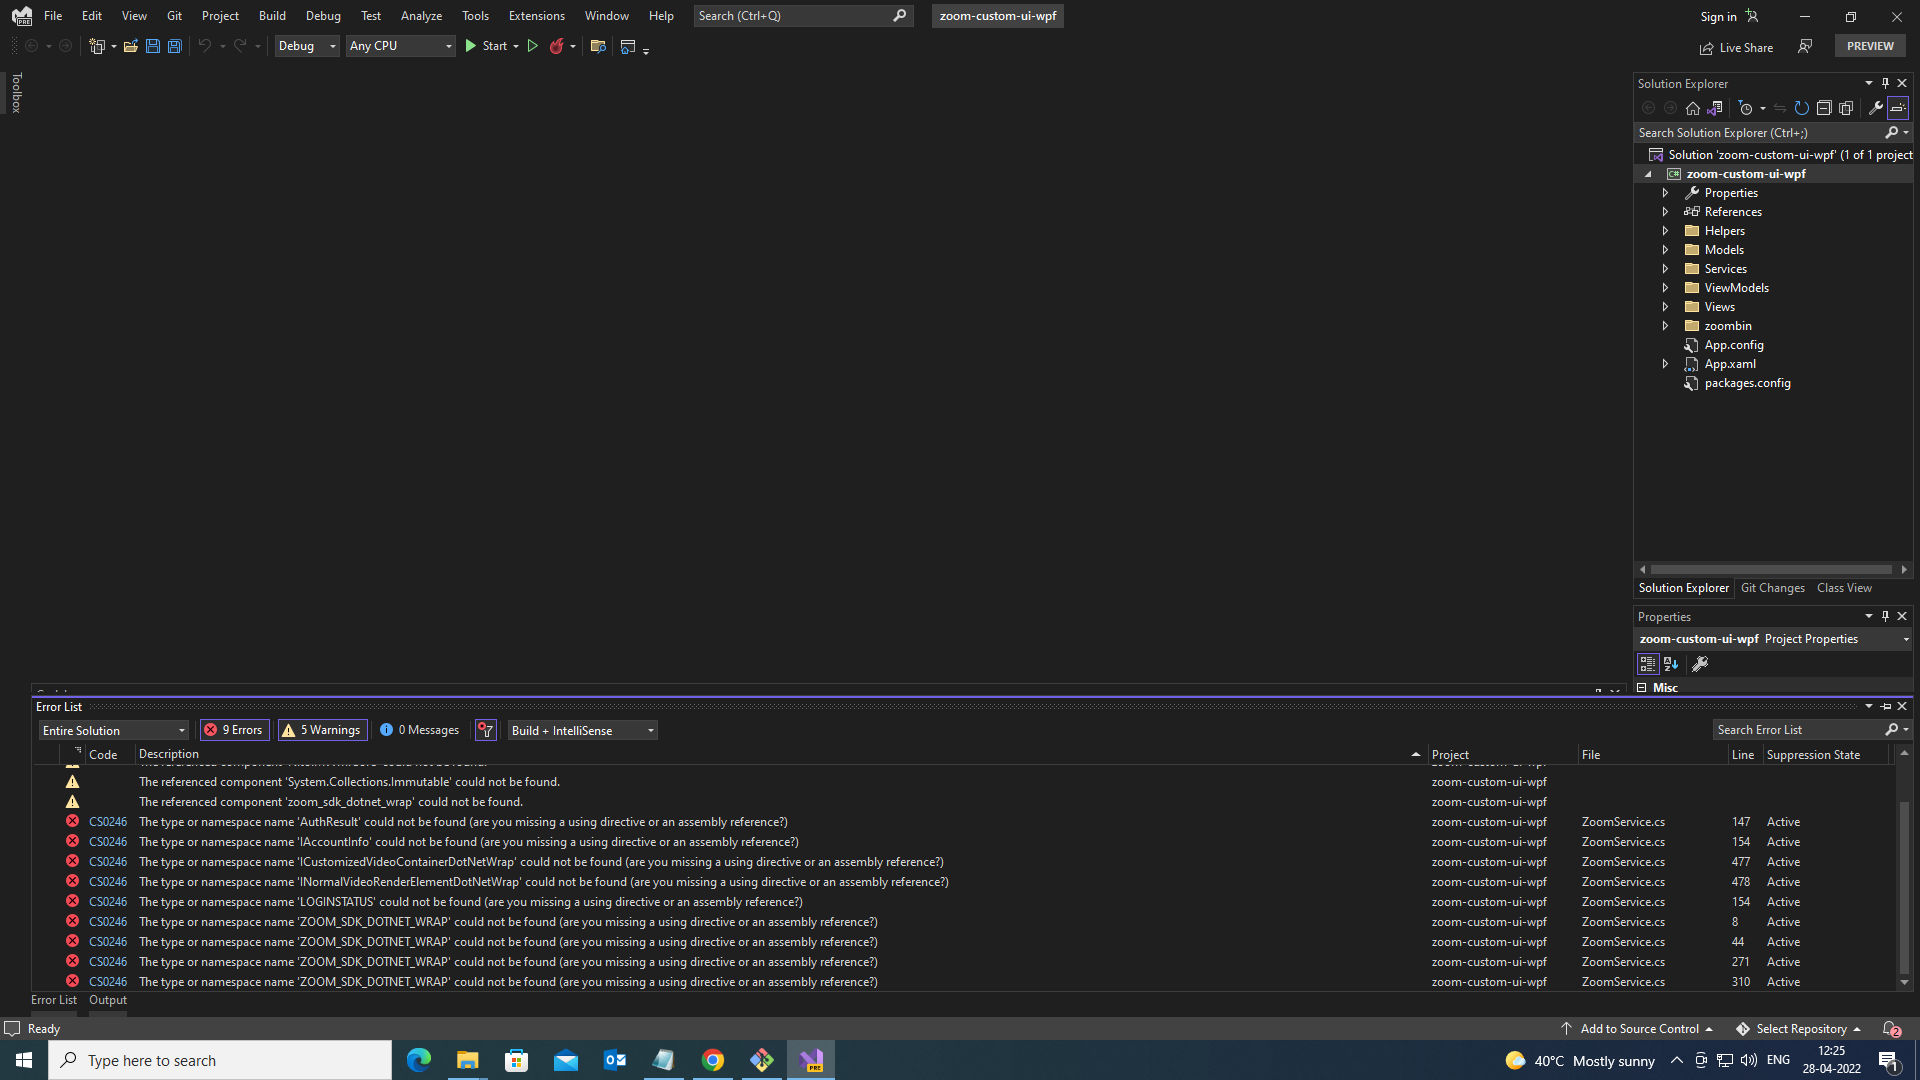The height and width of the screenshot is (1080, 1920).
Task: Click the Properties wrench icon in Solution Explorer
Action: [1876, 108]
